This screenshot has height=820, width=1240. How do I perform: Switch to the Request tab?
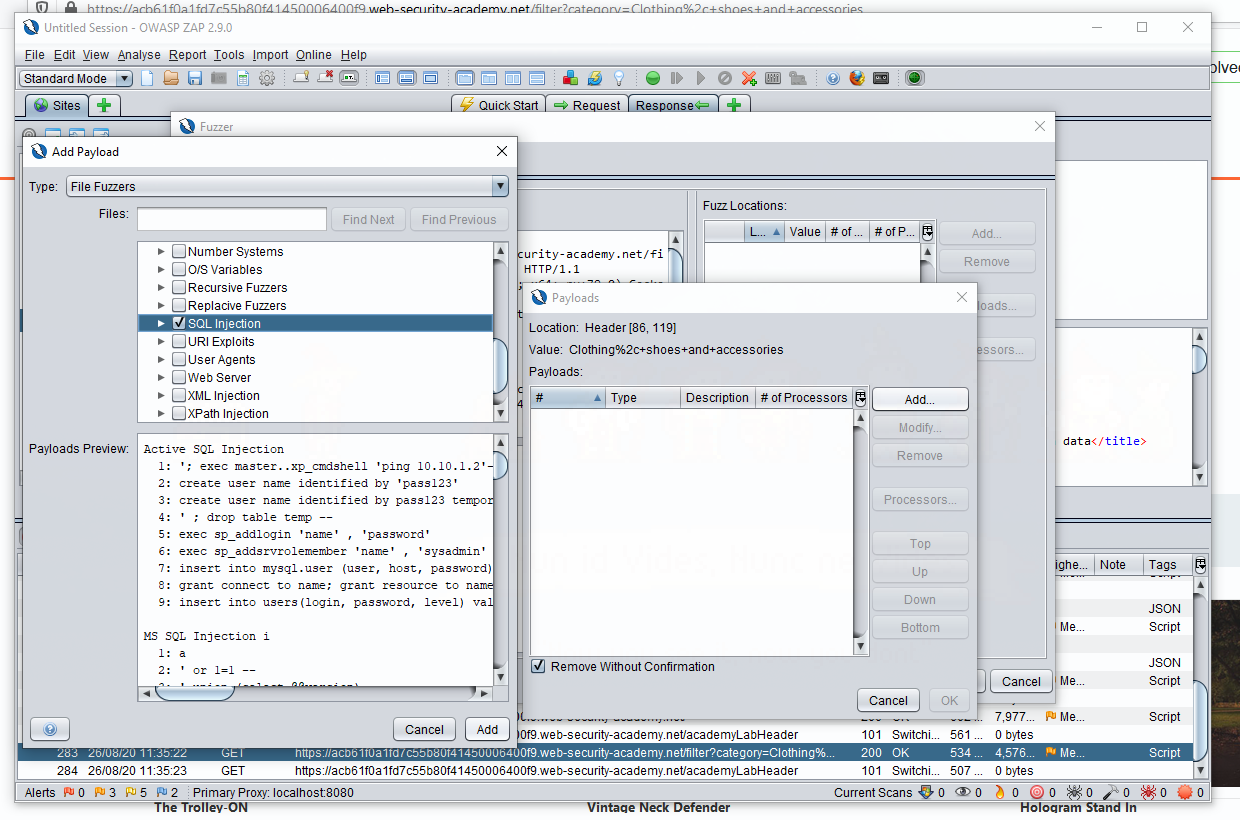[x=587, y=105]
